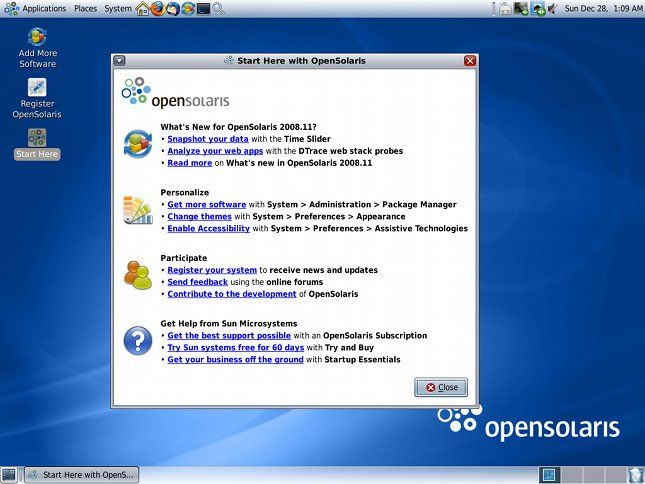Viewport: 645px width, 484px height.
Task: Open the window menu arrow on dialog title bar
Action: click(x=119, y=61)
